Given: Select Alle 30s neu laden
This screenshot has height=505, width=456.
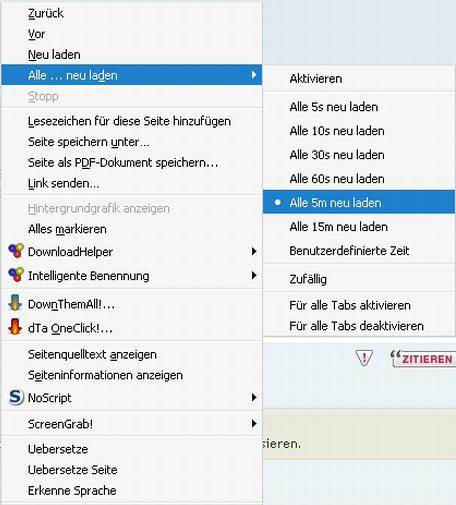Looking at the screenshot, I should pos(359,155).
